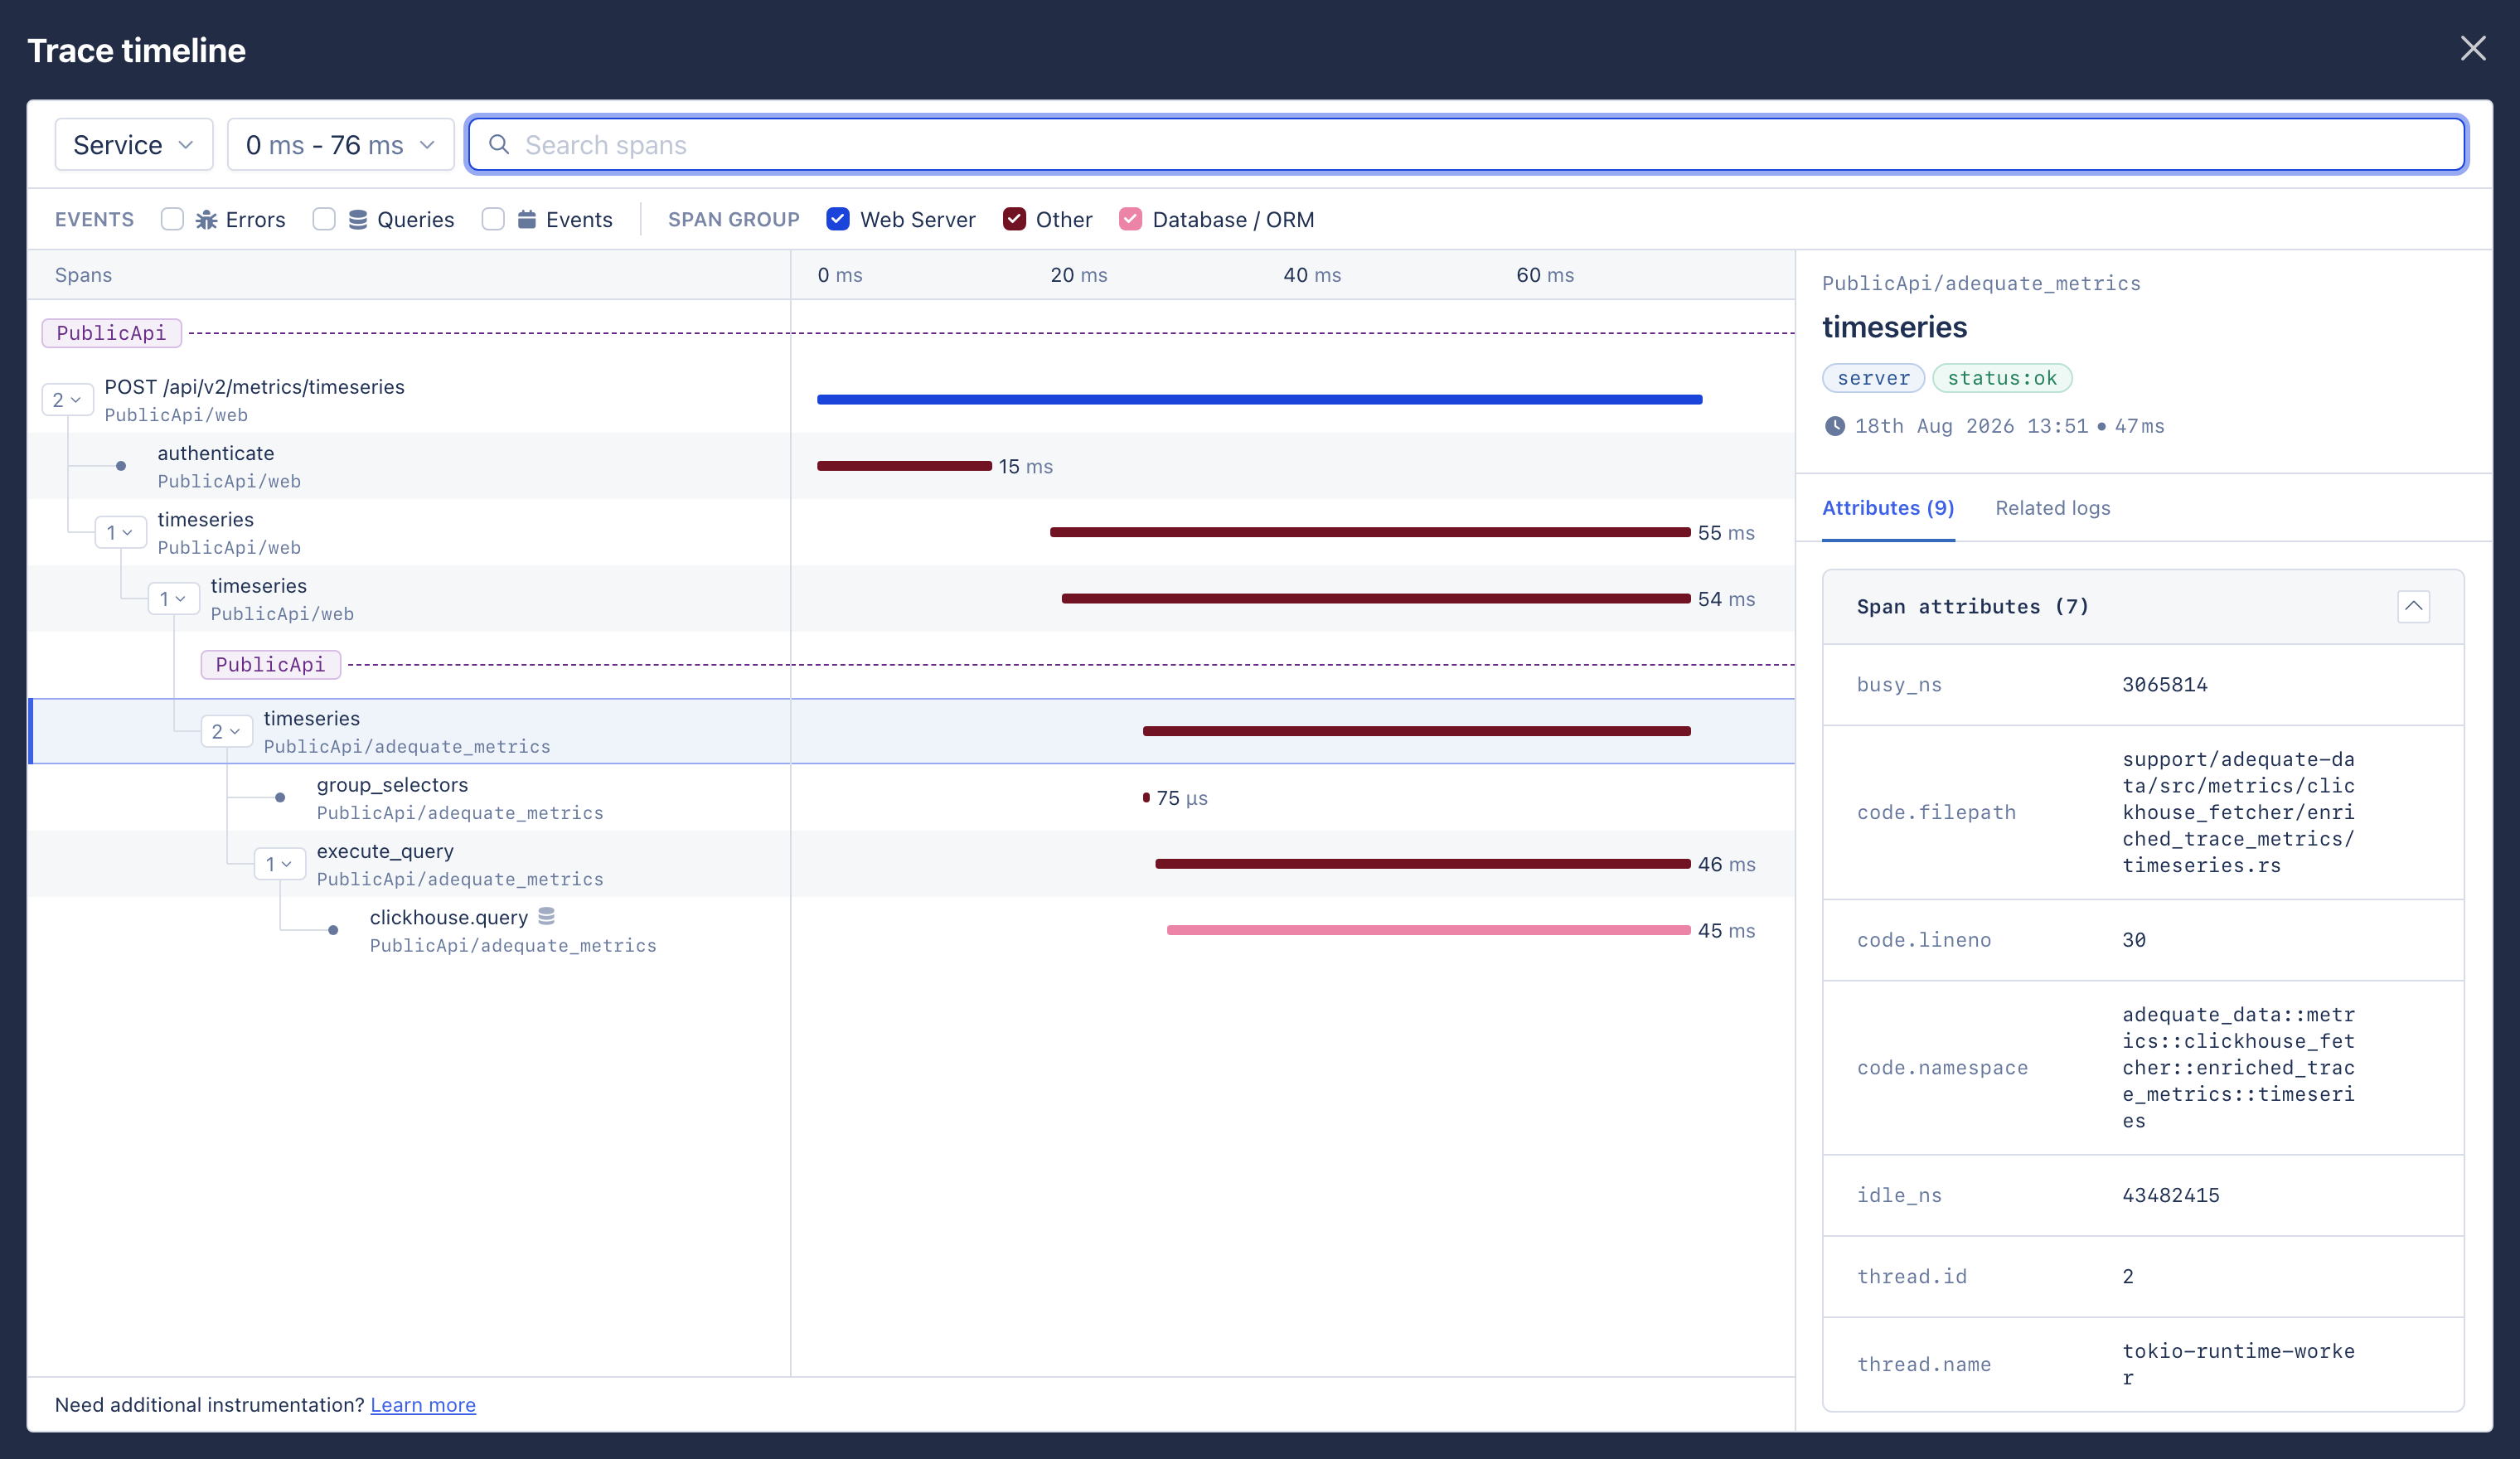Switch to the Attributes (9) tab
Image resolution: width=2520 pixels, height=1459 pixels.
pyautogui.click(x=1888, y=508)
